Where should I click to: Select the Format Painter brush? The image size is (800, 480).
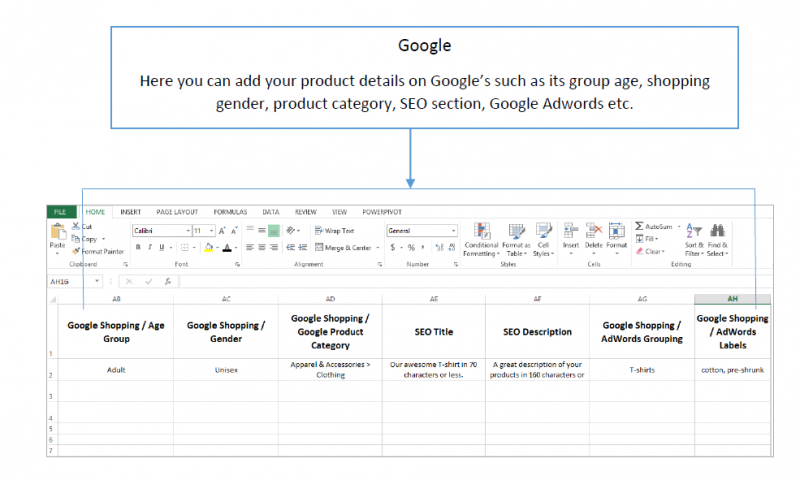(76, 251)
